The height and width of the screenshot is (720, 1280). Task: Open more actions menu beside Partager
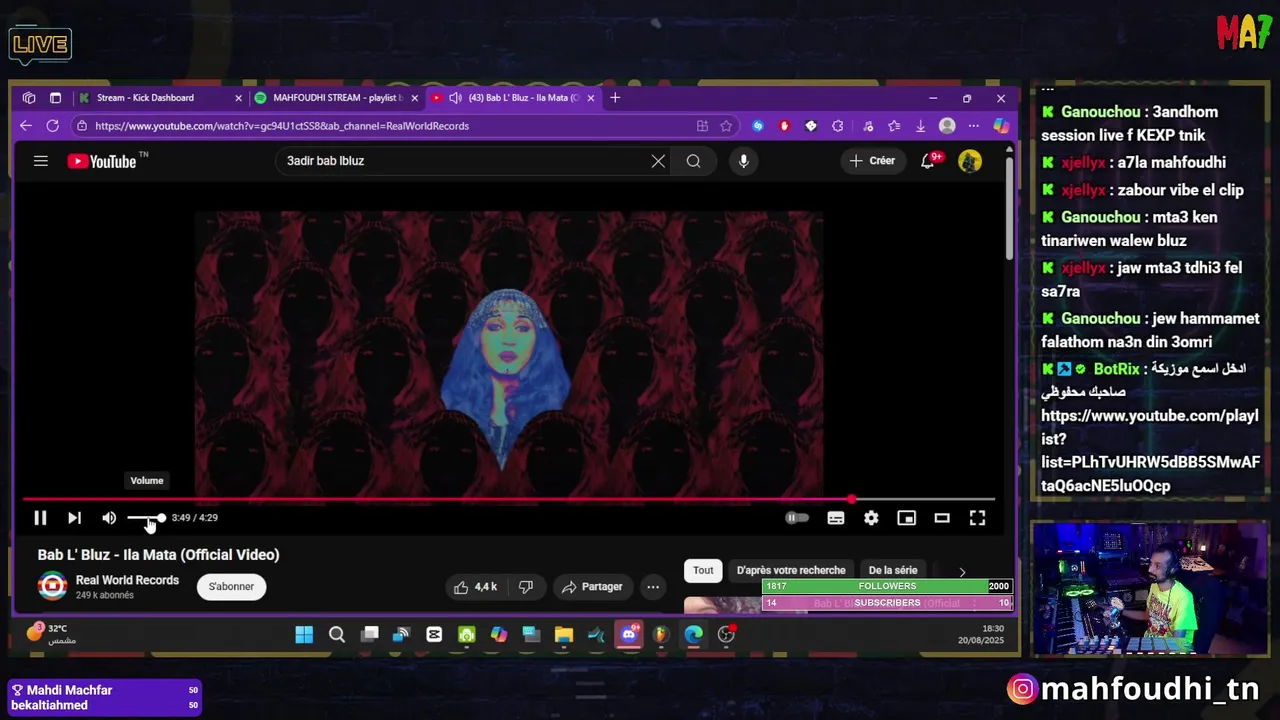click(x=652, y=587)
